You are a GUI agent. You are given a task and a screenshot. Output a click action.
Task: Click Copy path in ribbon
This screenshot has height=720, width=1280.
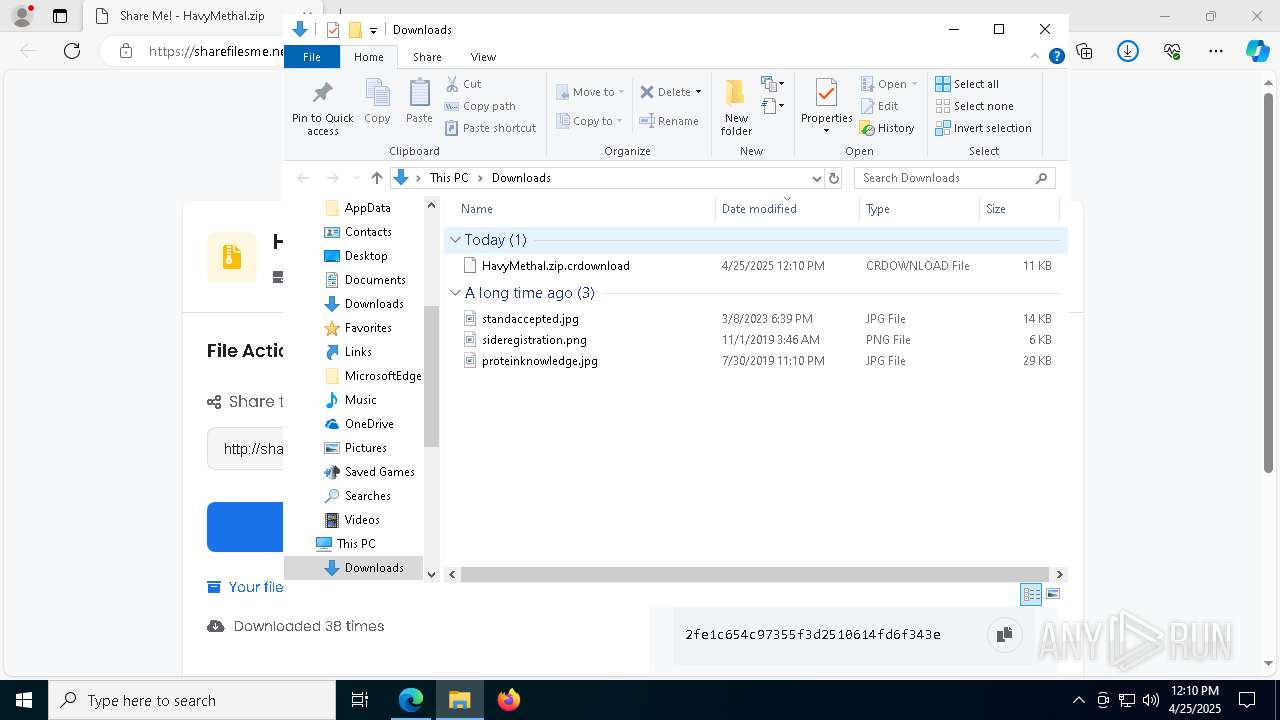(480, 106)
